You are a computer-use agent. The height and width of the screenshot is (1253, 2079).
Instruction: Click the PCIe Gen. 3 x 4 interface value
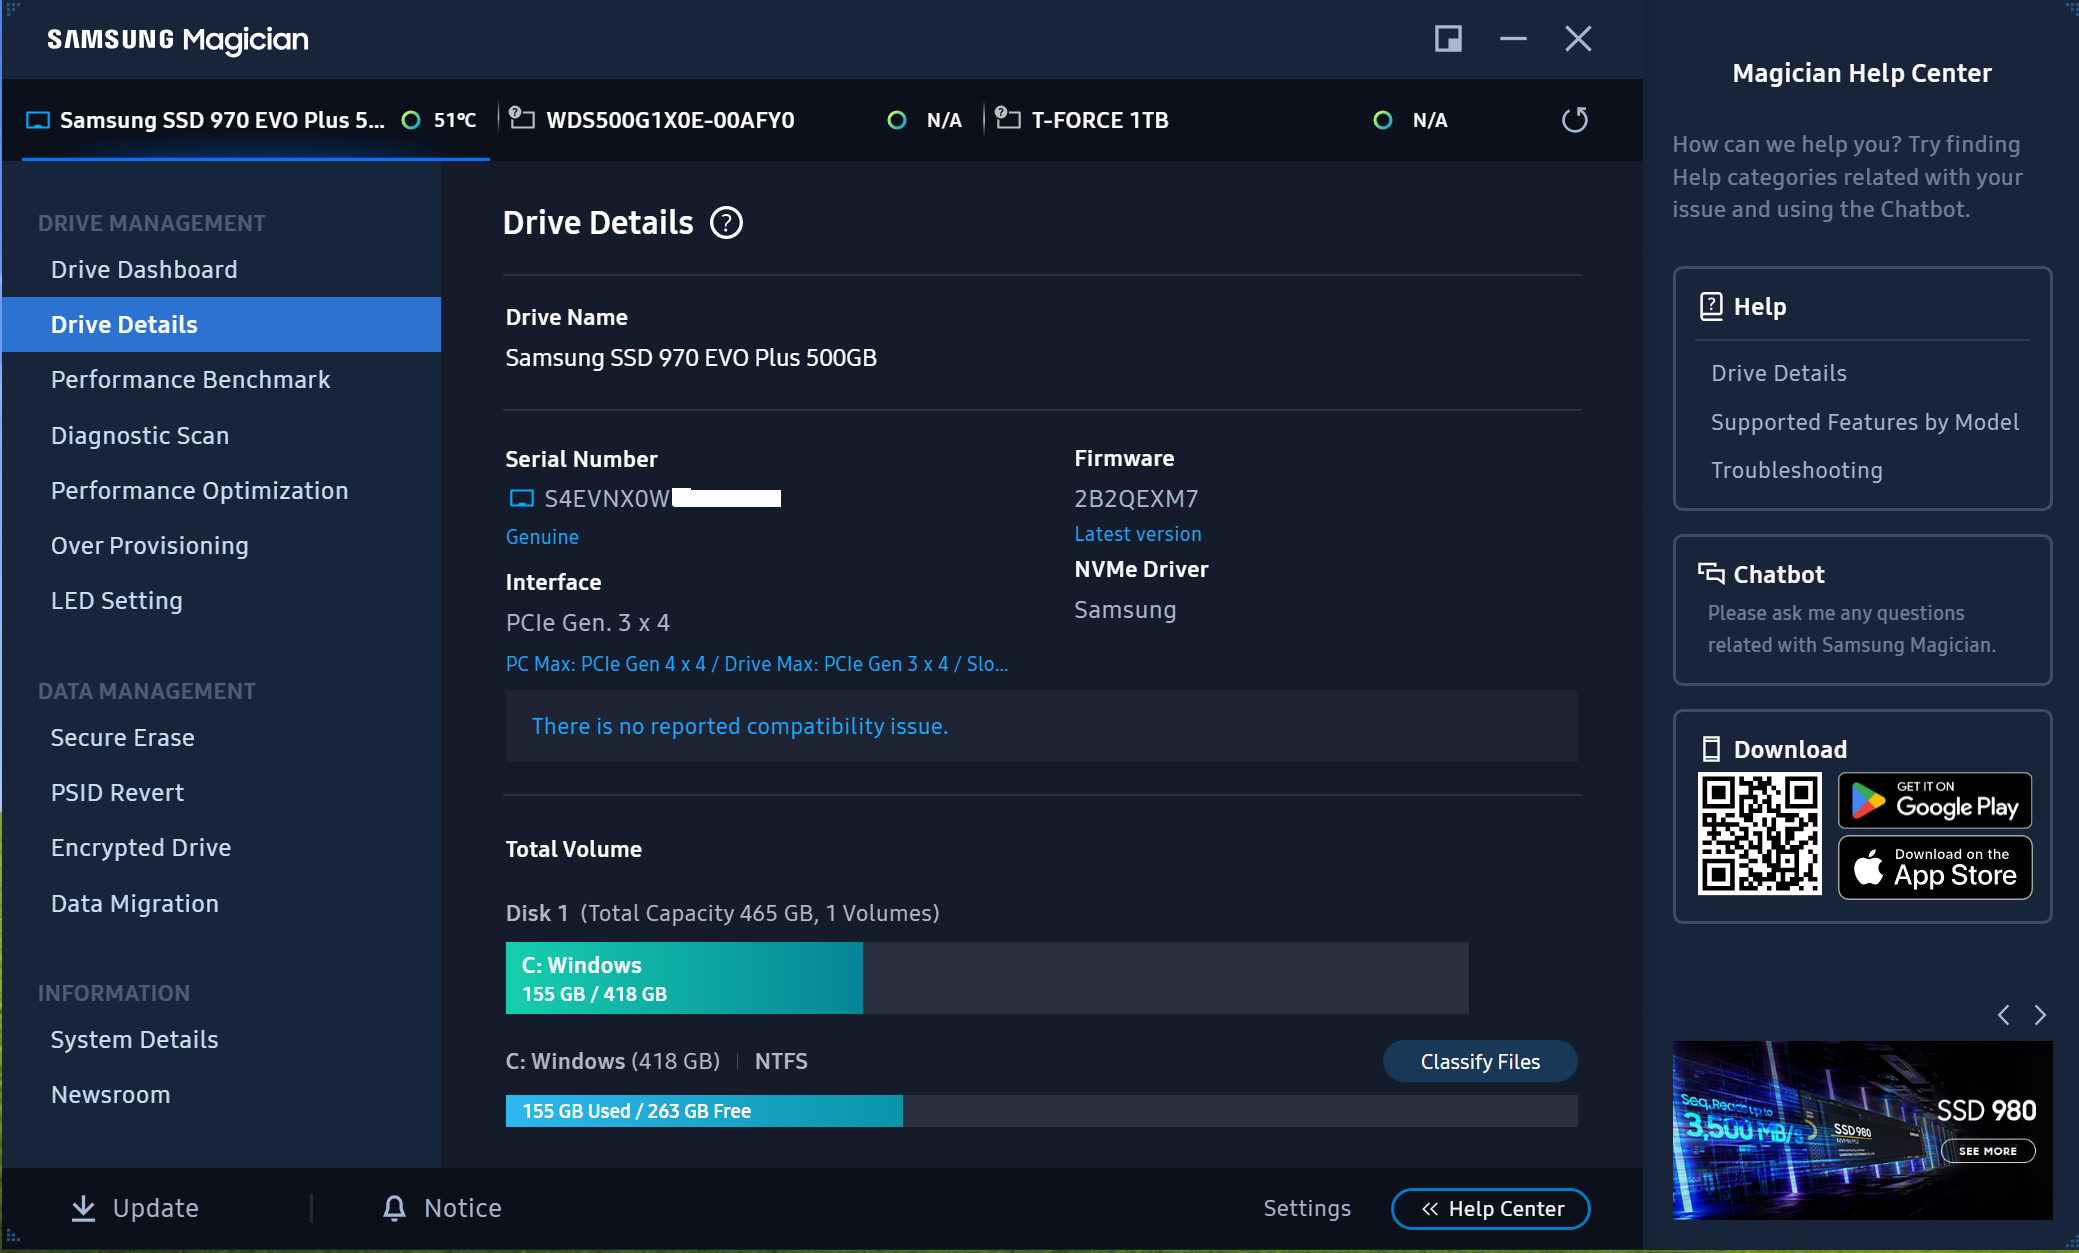tap(588, 623)
